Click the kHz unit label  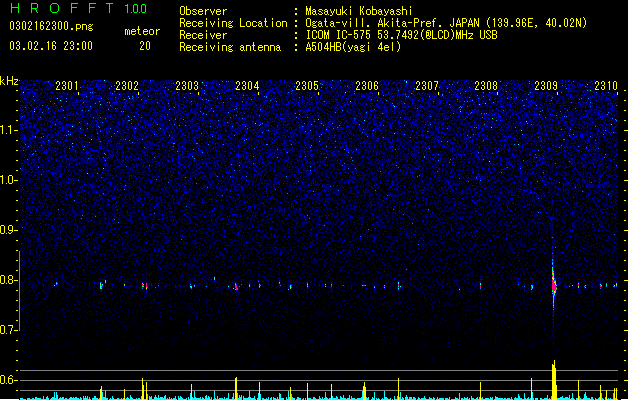coord(9,81)
